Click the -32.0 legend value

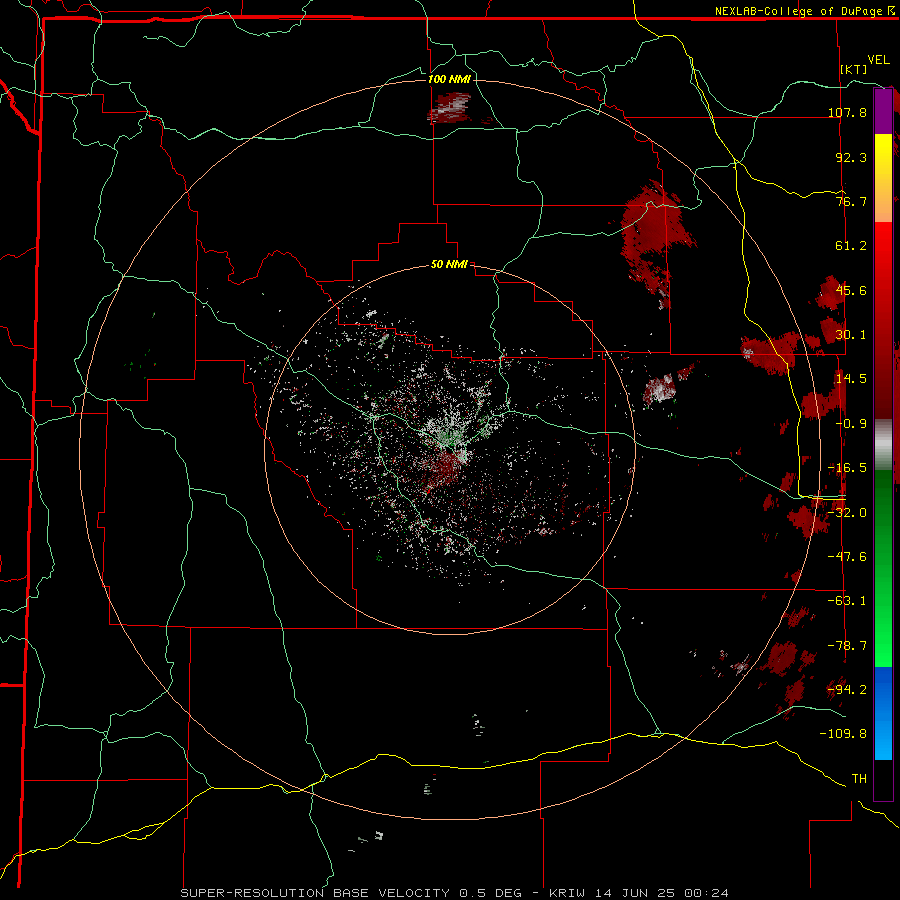tap(847, 513)
